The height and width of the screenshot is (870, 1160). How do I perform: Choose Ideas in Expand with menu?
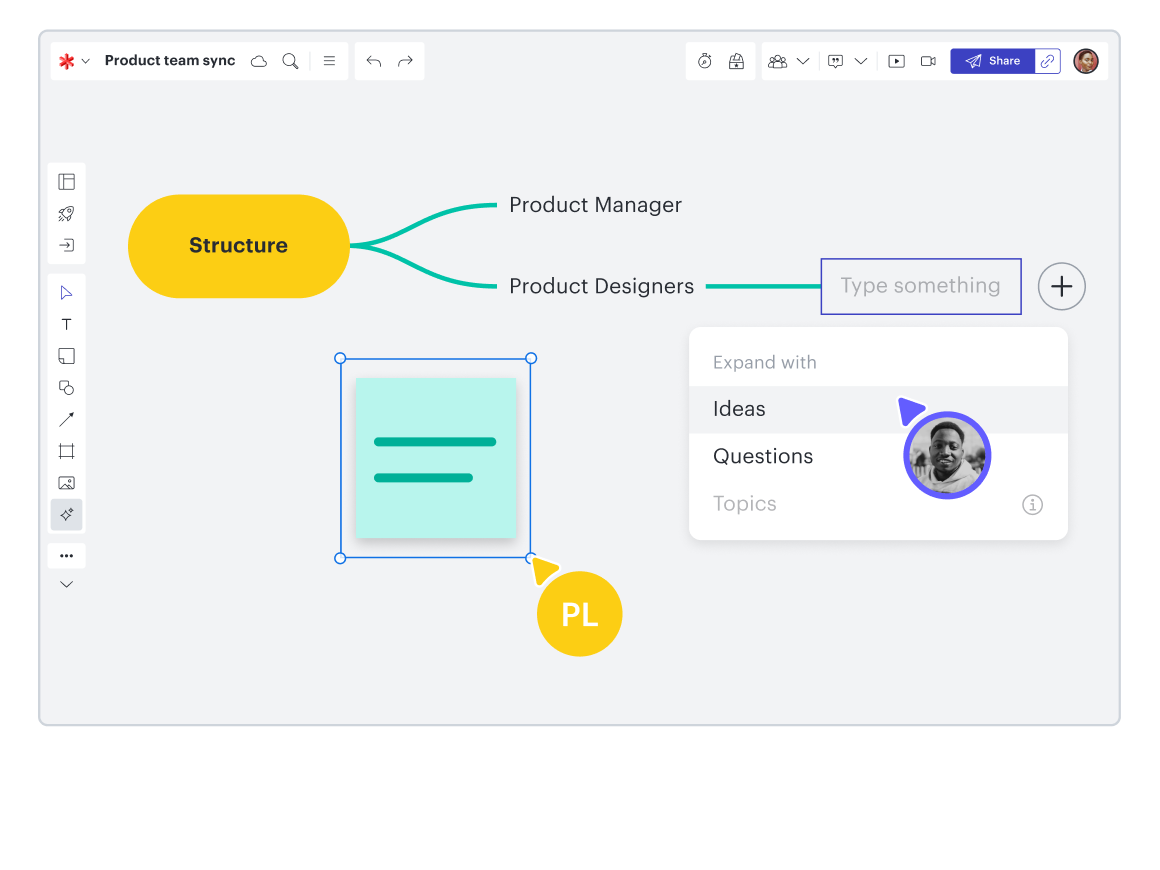point(739,409)
